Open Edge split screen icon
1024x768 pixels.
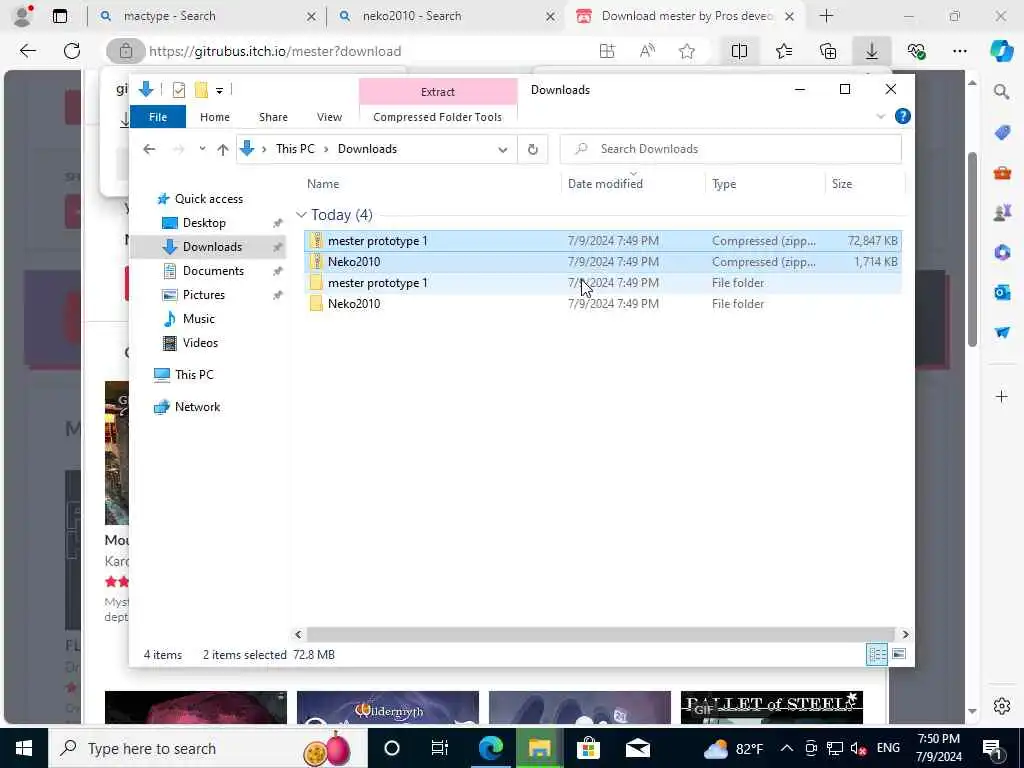click(739, 51)
